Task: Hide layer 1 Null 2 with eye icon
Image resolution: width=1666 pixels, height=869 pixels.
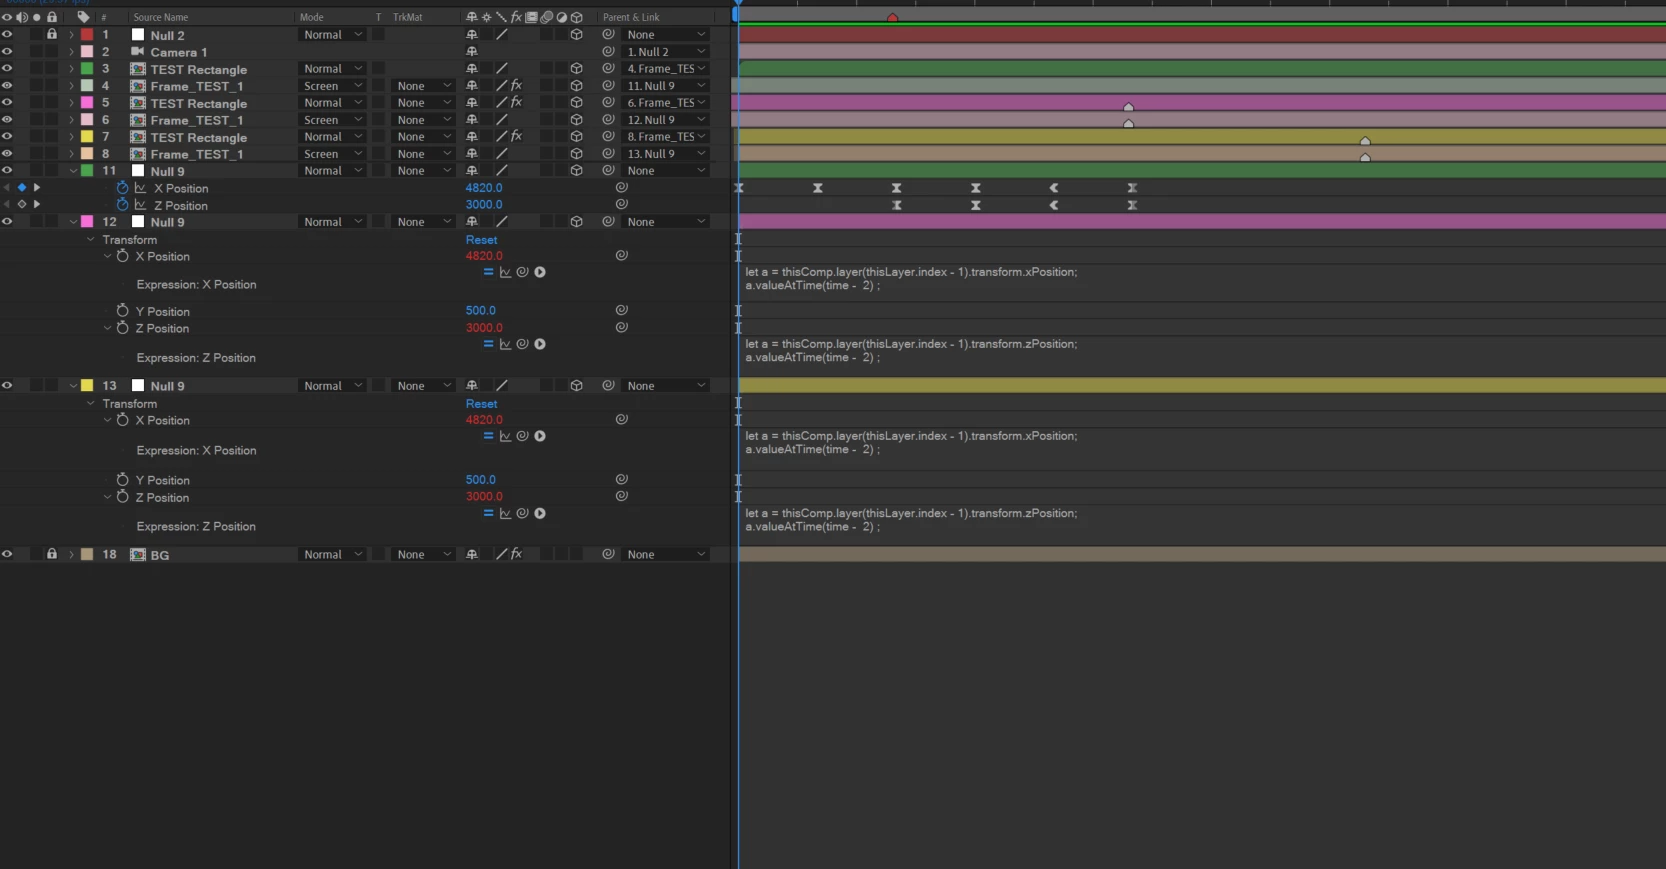Action: (7, 35)
